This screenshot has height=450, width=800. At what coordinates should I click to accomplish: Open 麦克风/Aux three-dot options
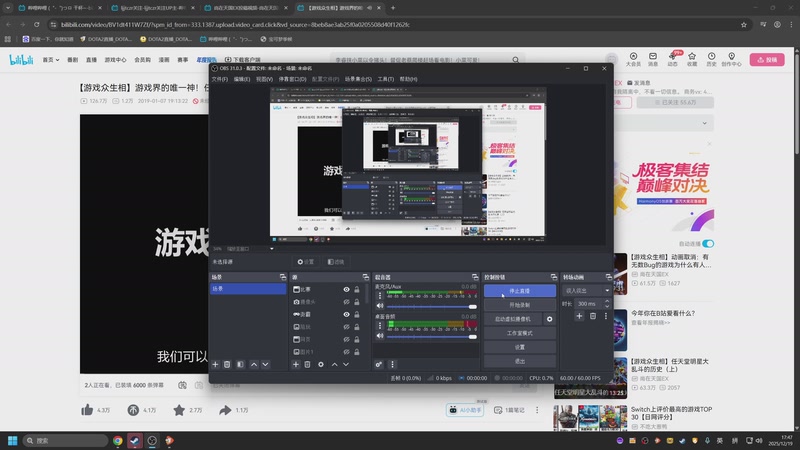tap(380, 295)
